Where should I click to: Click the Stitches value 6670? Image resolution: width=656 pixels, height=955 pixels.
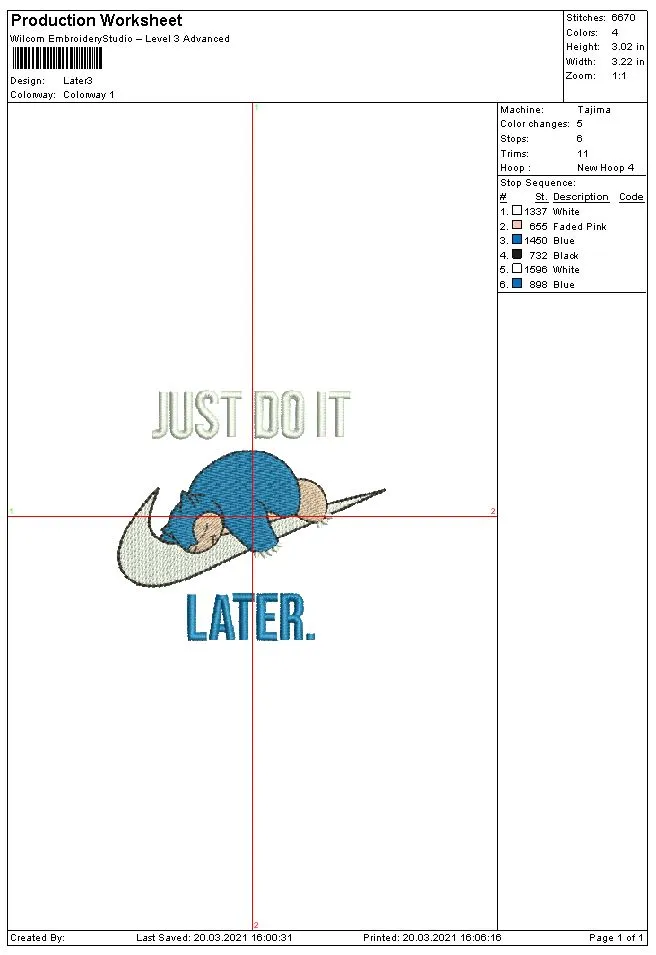pyautogui.click(x=623, y=18)
